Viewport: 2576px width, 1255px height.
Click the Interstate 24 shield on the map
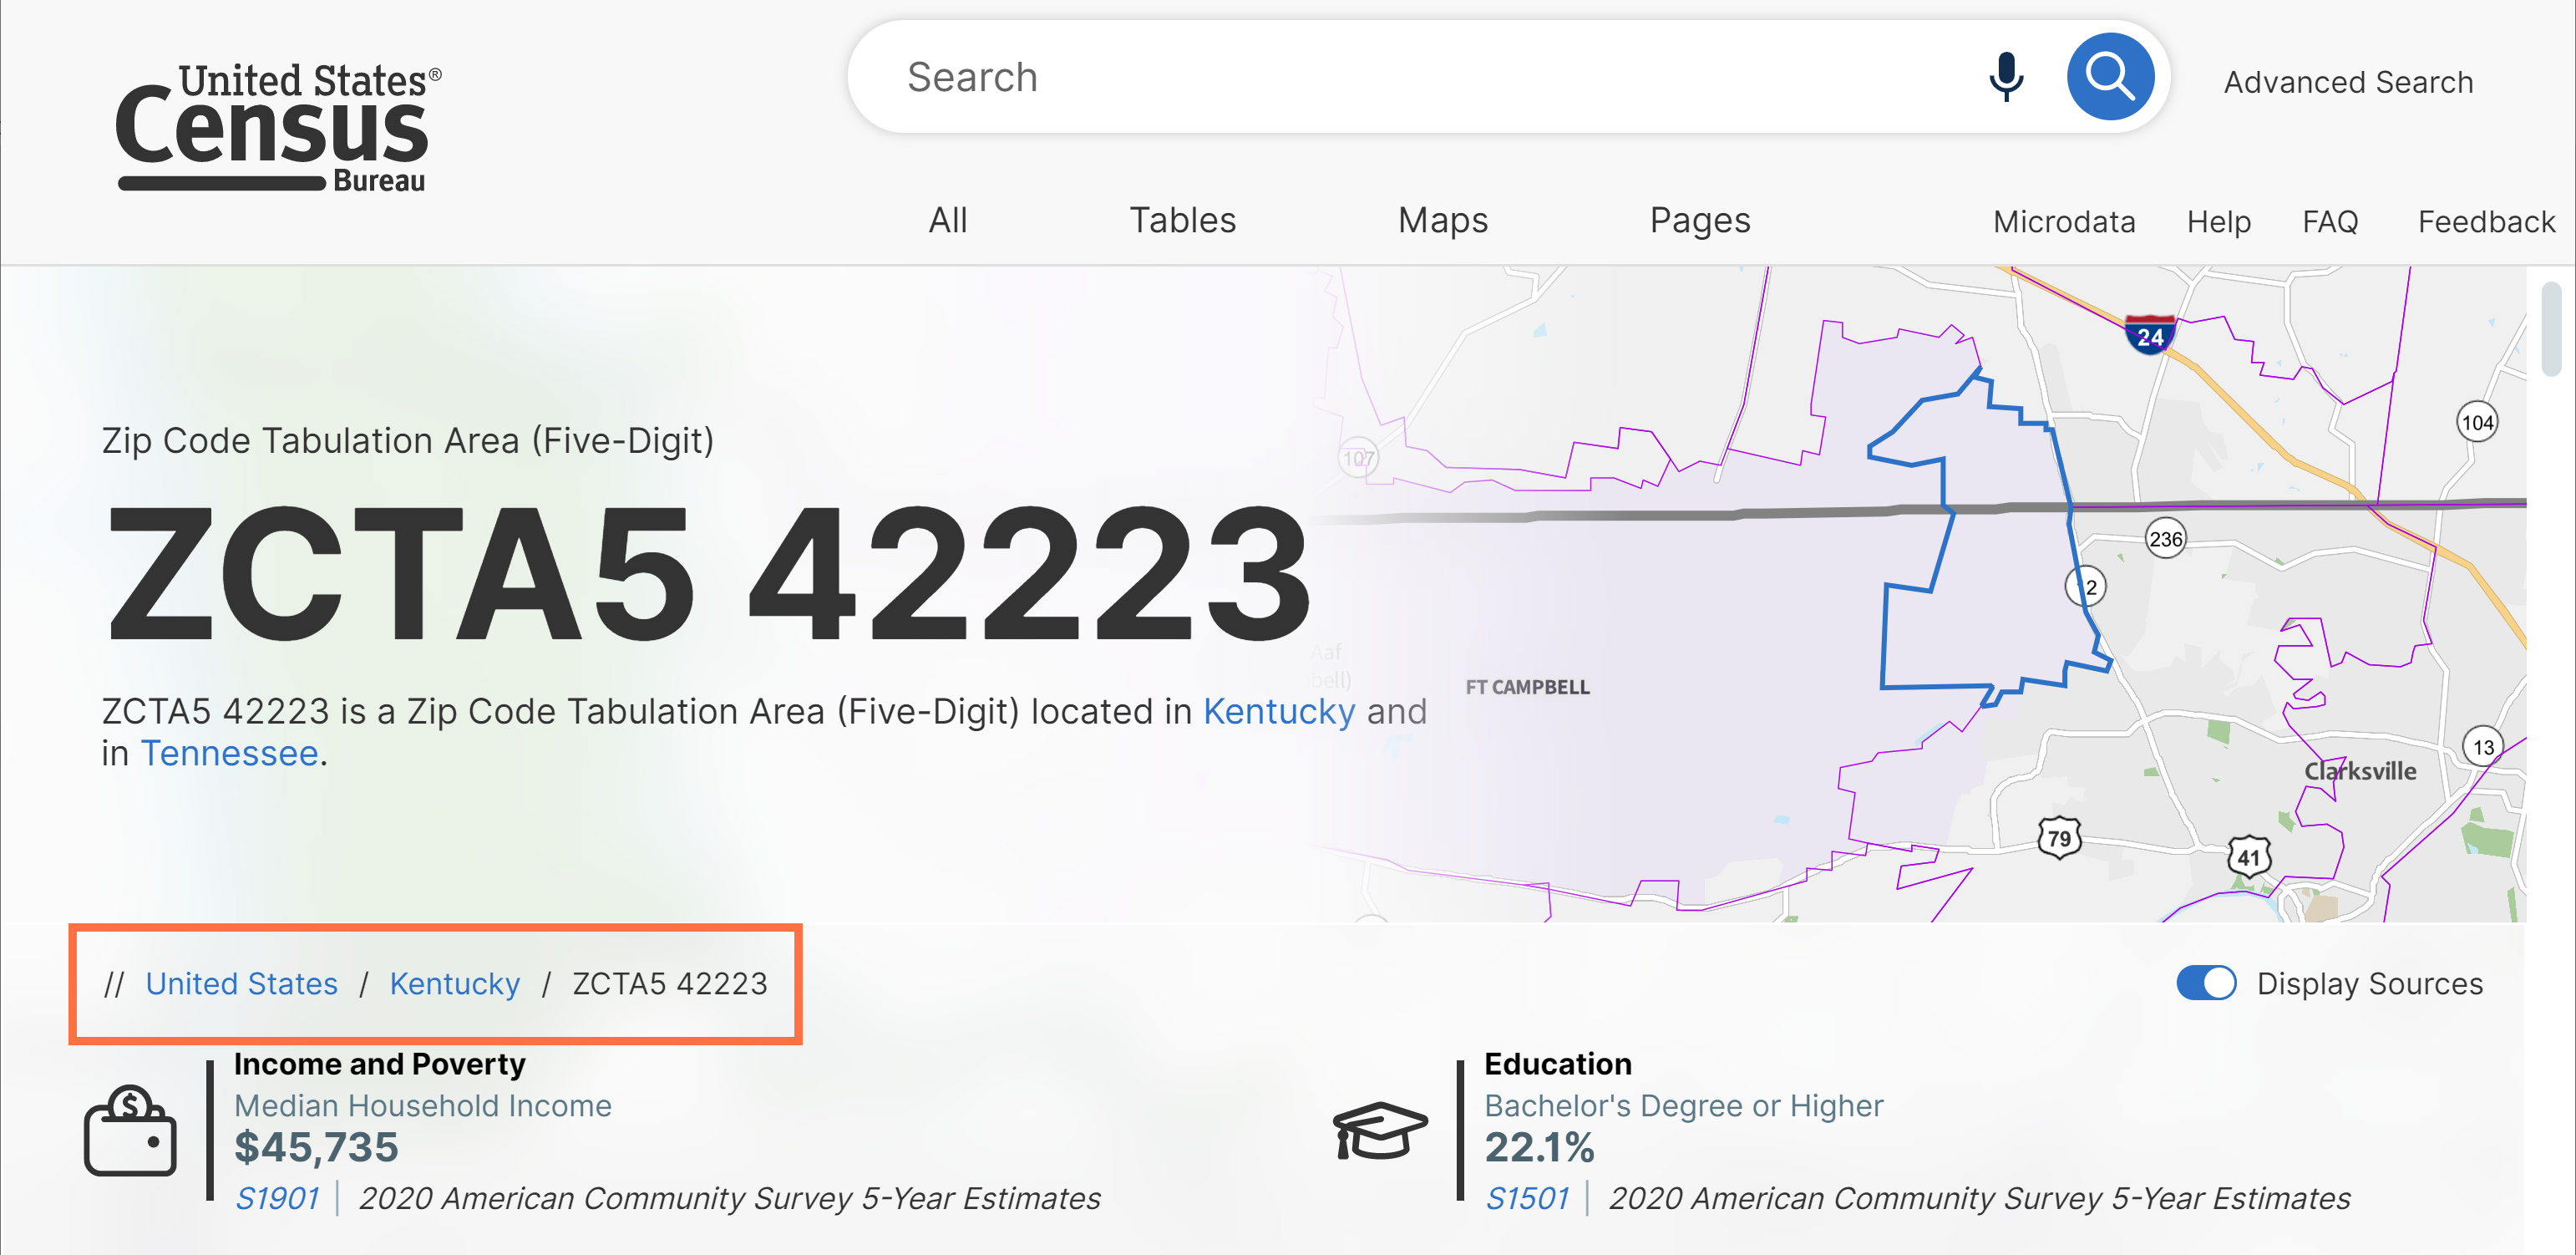pyautogui.click(x=2149, y=335)
